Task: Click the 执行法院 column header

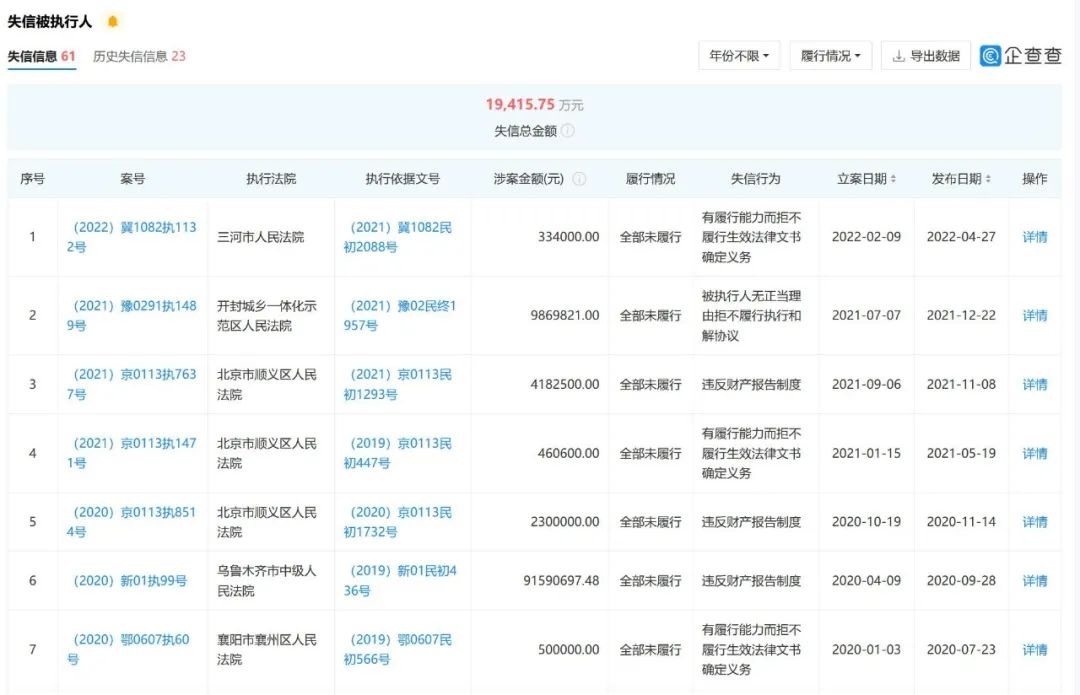Action: [x=271, y=179]
